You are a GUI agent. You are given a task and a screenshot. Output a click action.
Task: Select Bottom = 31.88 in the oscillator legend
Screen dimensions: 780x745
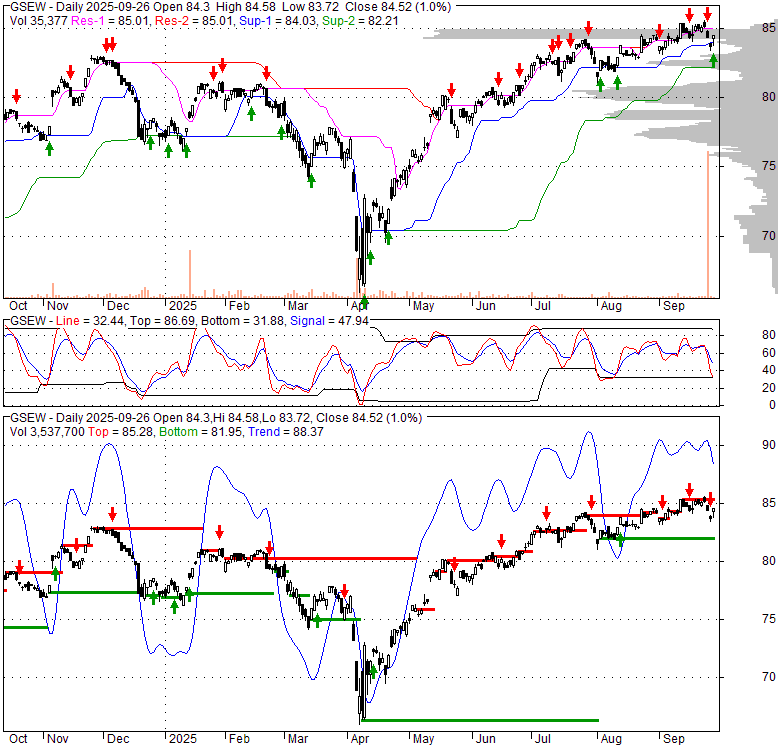coord(243,321)
